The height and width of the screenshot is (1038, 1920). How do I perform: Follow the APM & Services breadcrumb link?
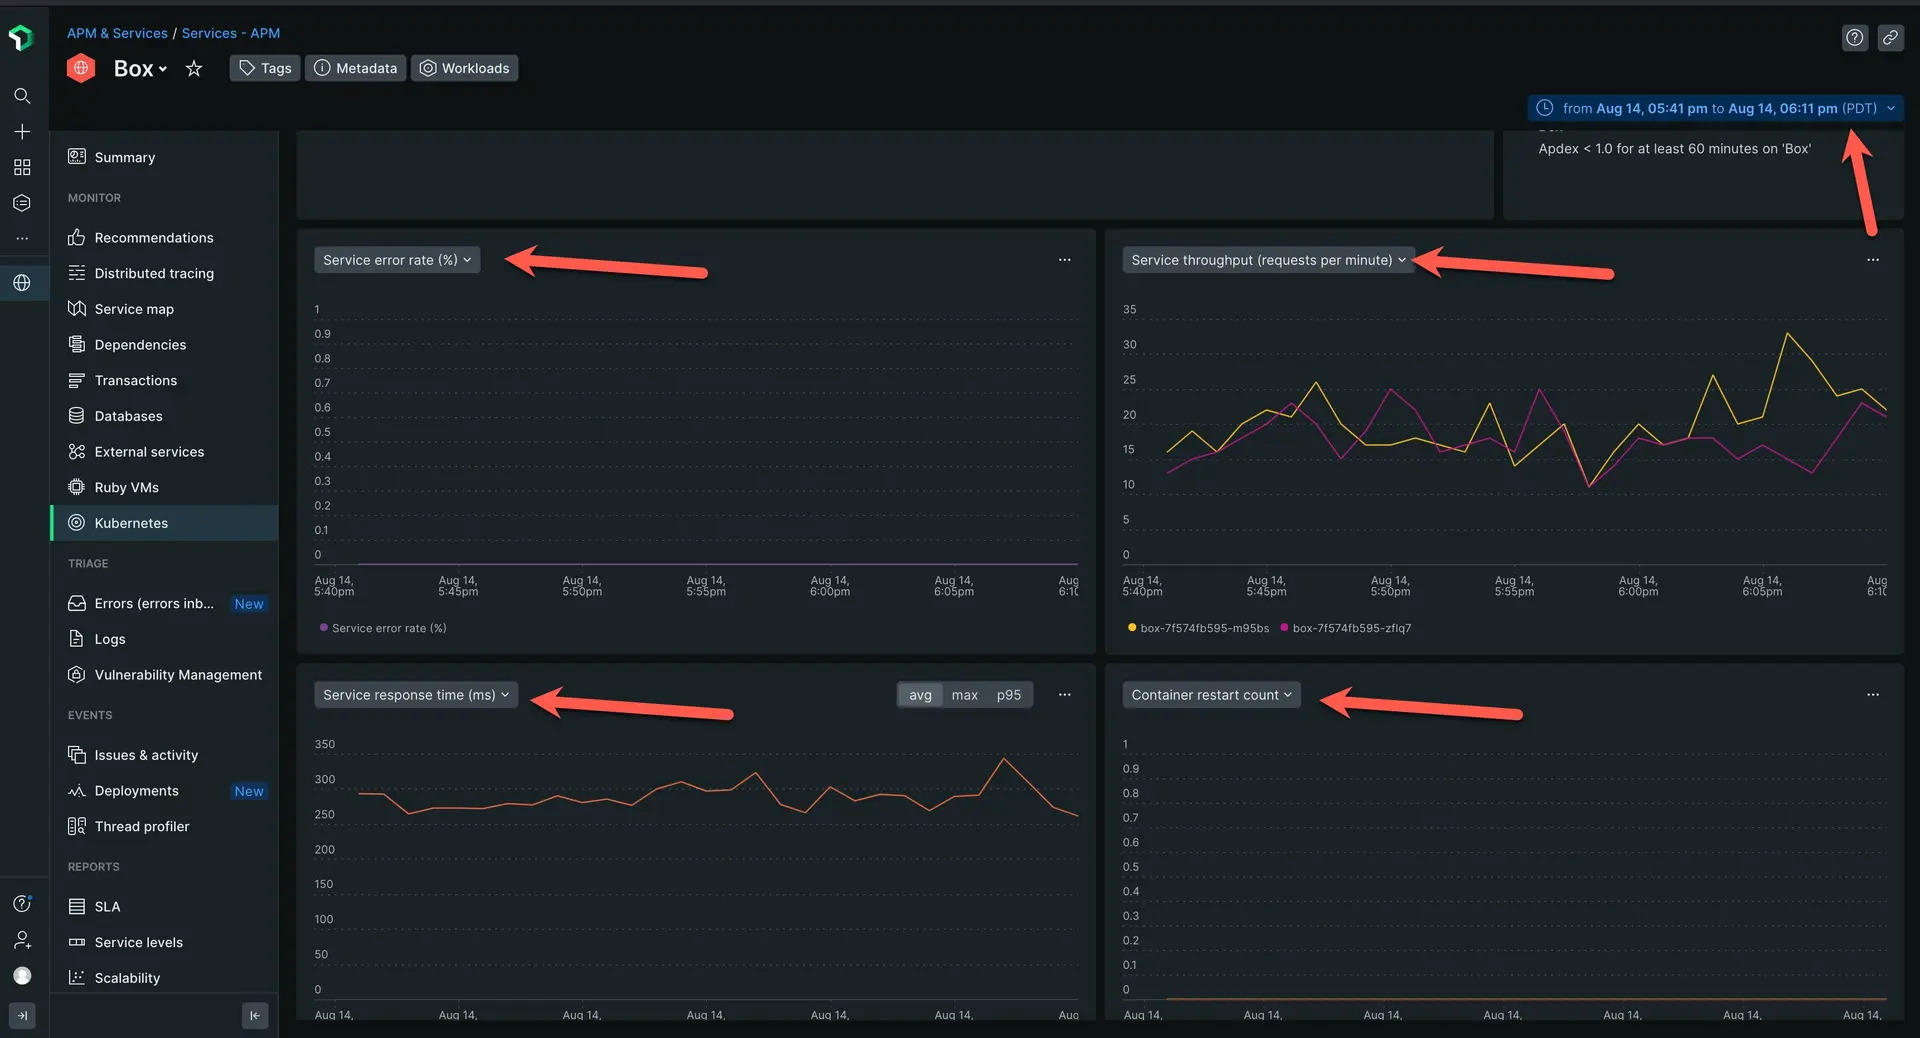click(x=117, y=33)
